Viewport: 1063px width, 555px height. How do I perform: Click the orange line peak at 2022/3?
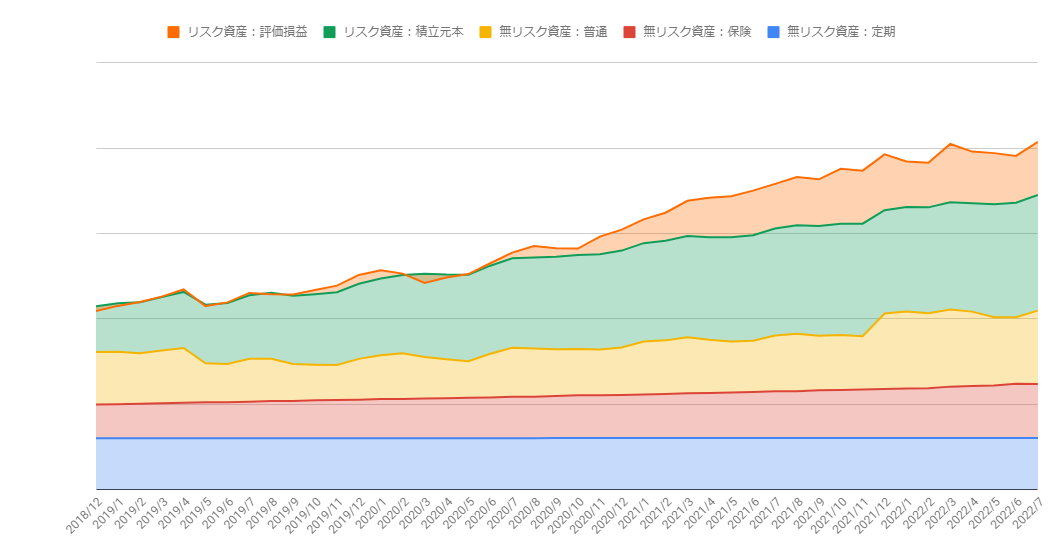[950, 144]
